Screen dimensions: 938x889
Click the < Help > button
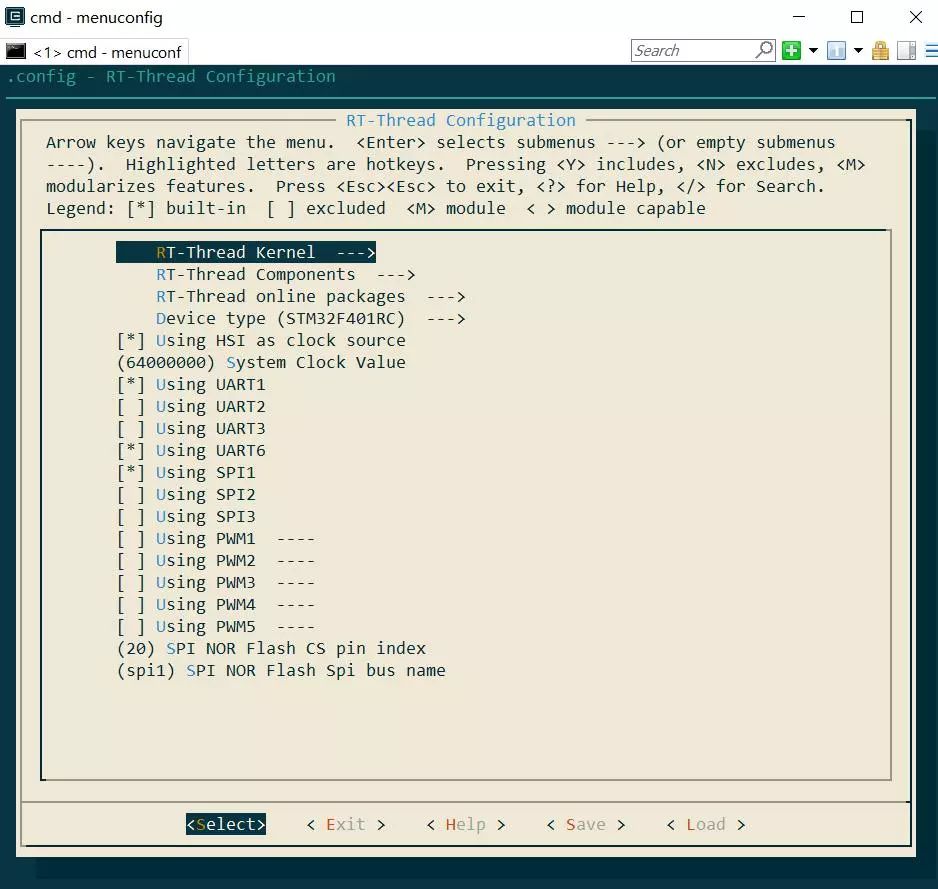pyautogui.click(x=465, y=824)
